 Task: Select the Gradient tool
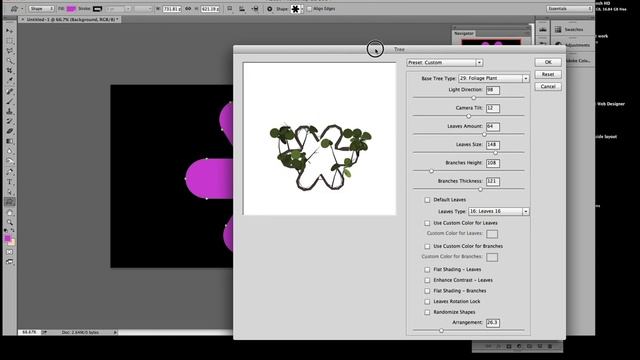(9, 141)
